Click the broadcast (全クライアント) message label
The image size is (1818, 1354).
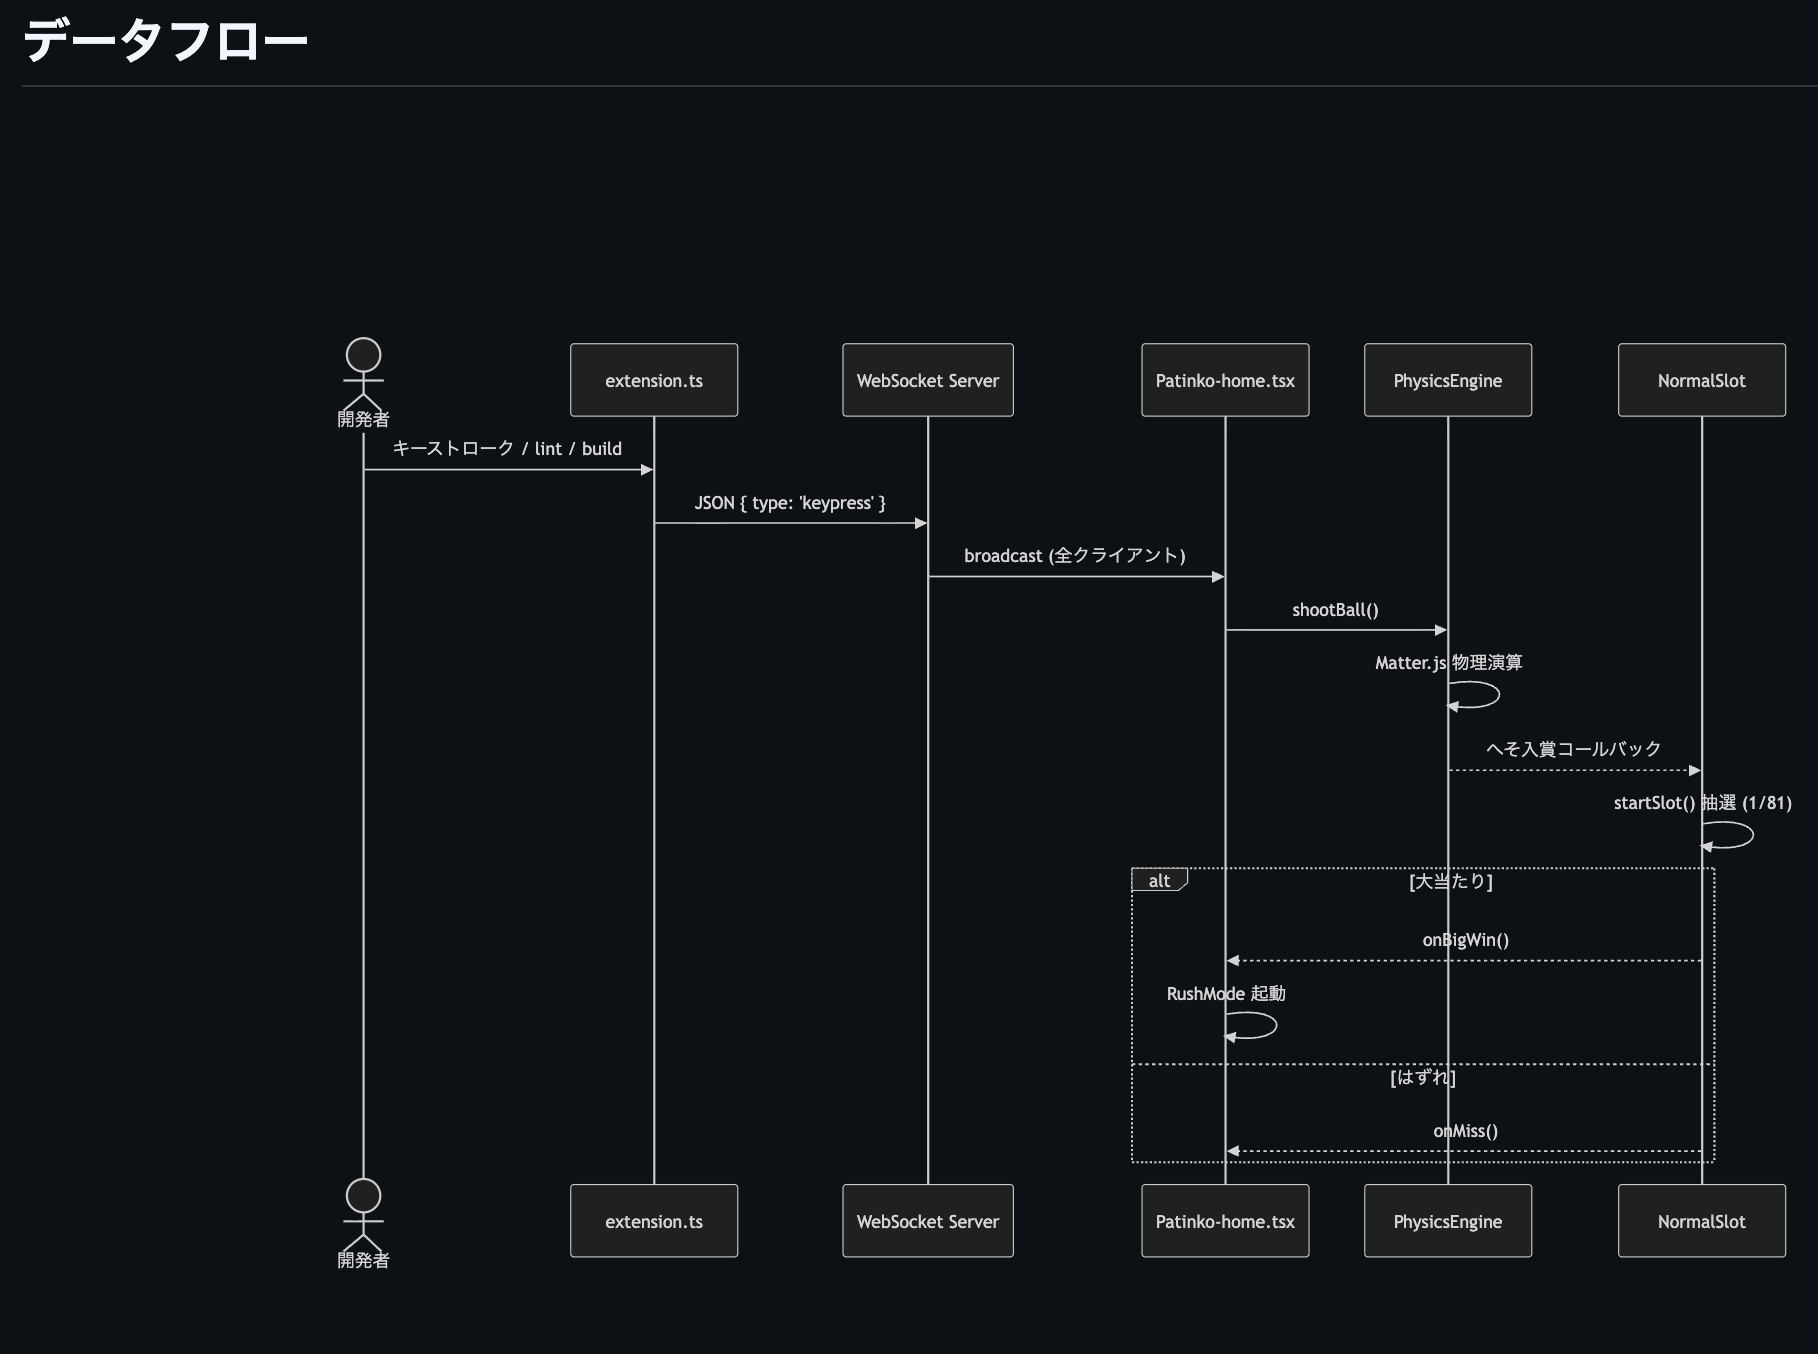1075,556
